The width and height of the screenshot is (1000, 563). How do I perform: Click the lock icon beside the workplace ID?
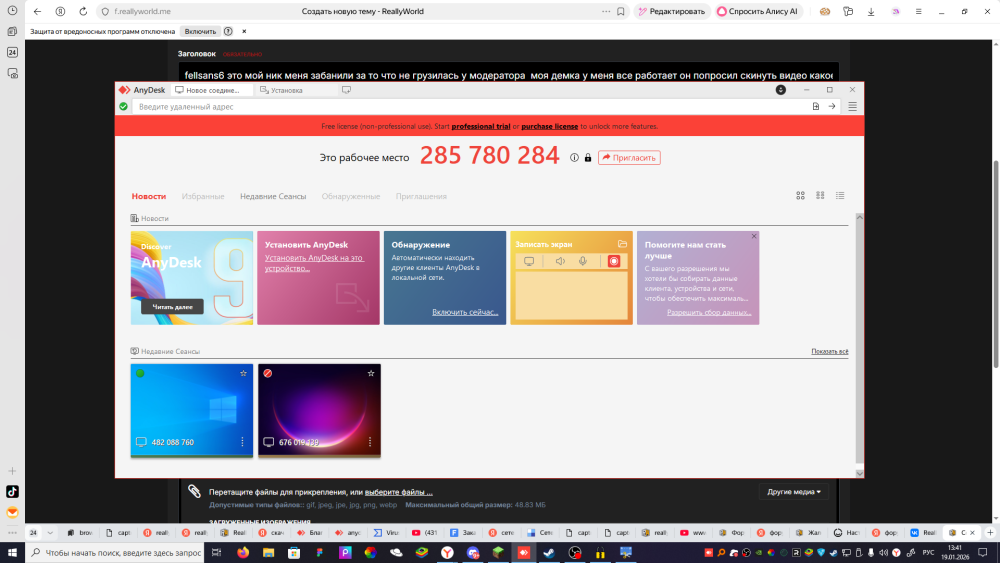pos(588,157)
